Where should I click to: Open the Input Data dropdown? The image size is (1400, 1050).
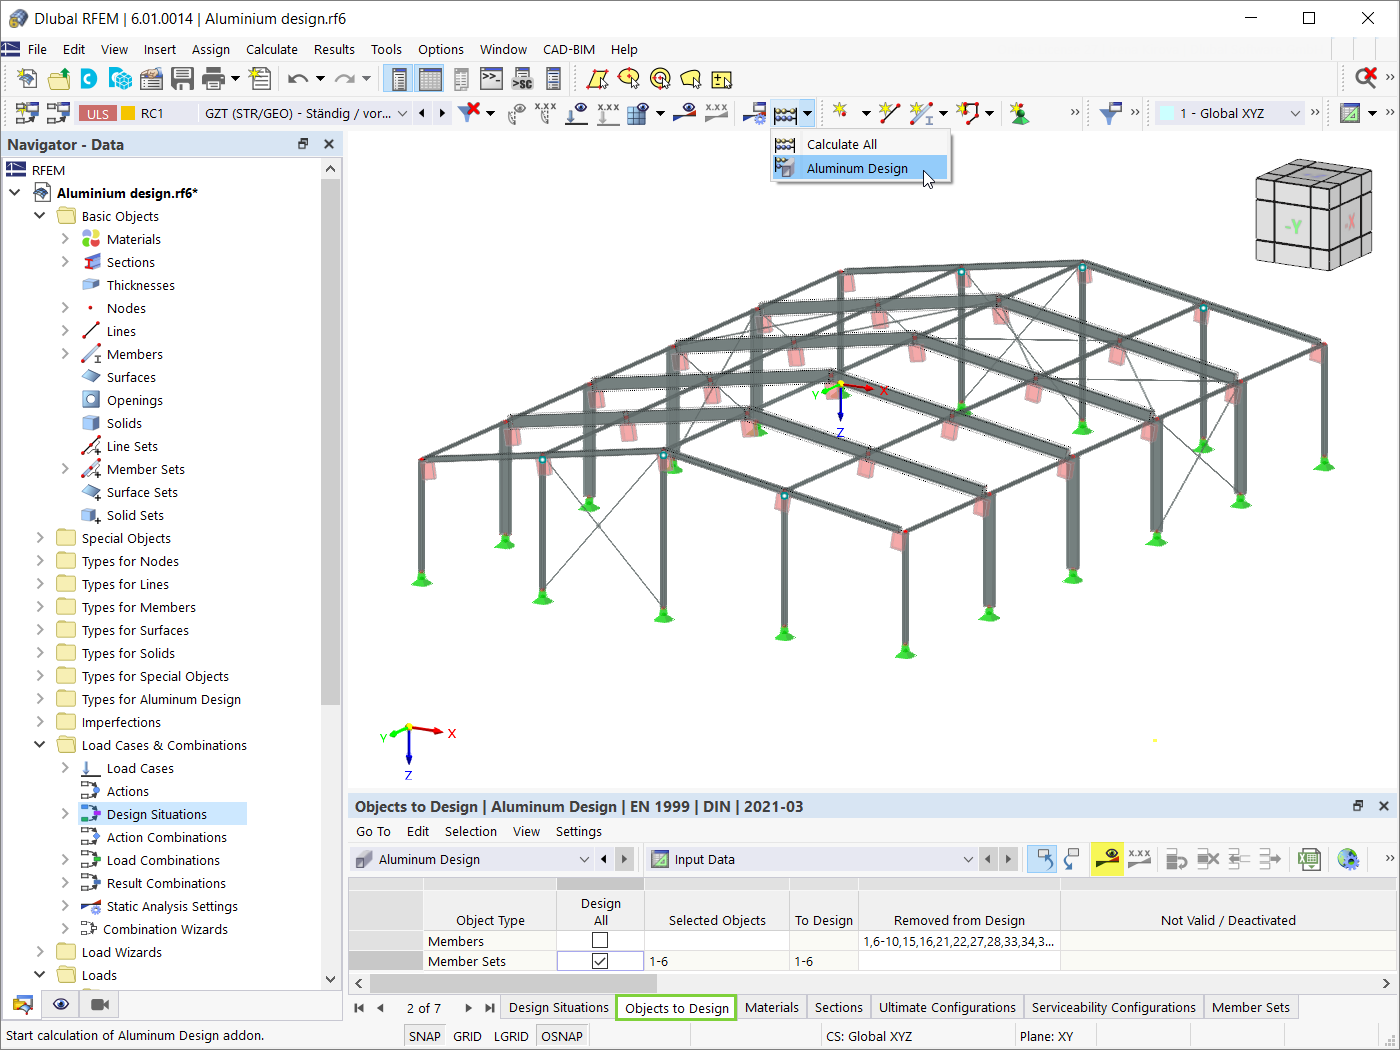[x=967, y=859]
